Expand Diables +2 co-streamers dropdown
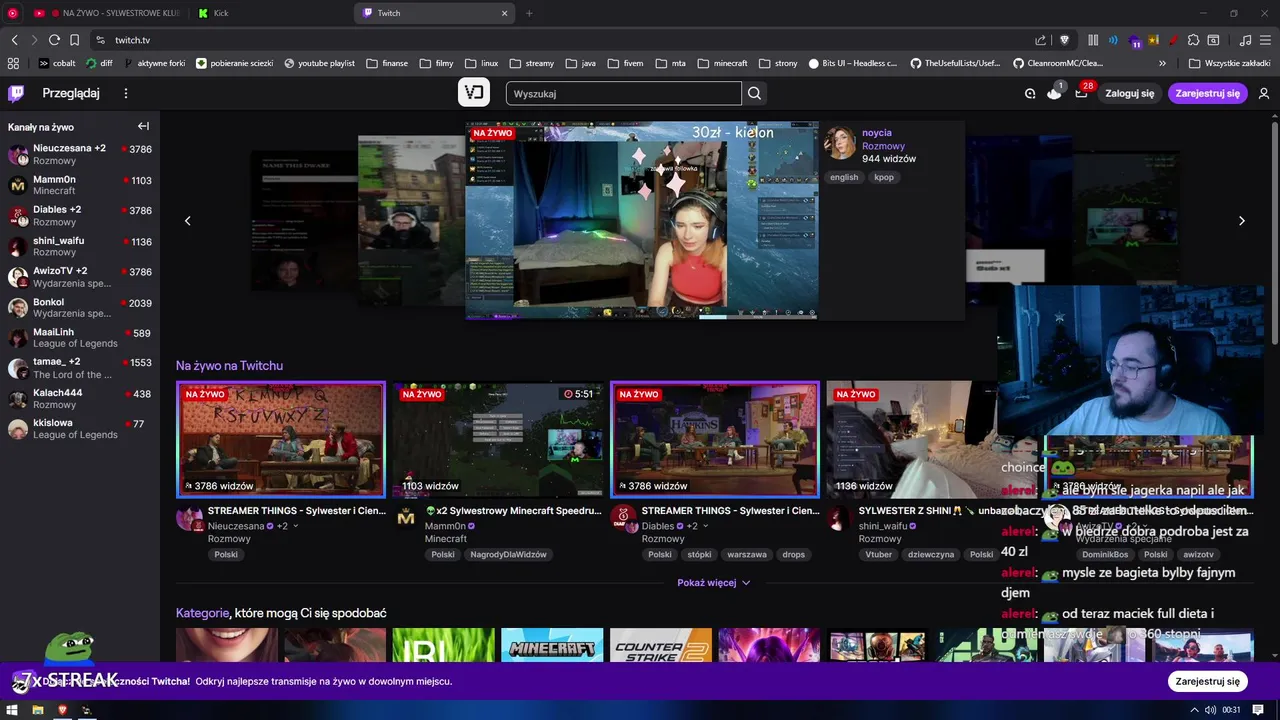Viewport: 1280px width, 720px height. coord(705,526)
